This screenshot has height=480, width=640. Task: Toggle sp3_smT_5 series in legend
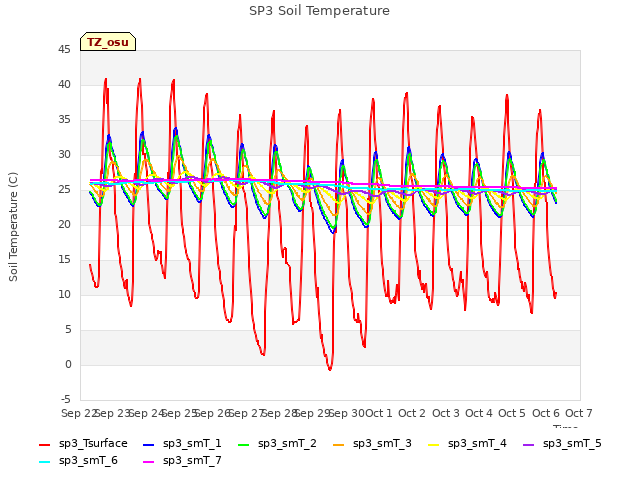point(562,444)
